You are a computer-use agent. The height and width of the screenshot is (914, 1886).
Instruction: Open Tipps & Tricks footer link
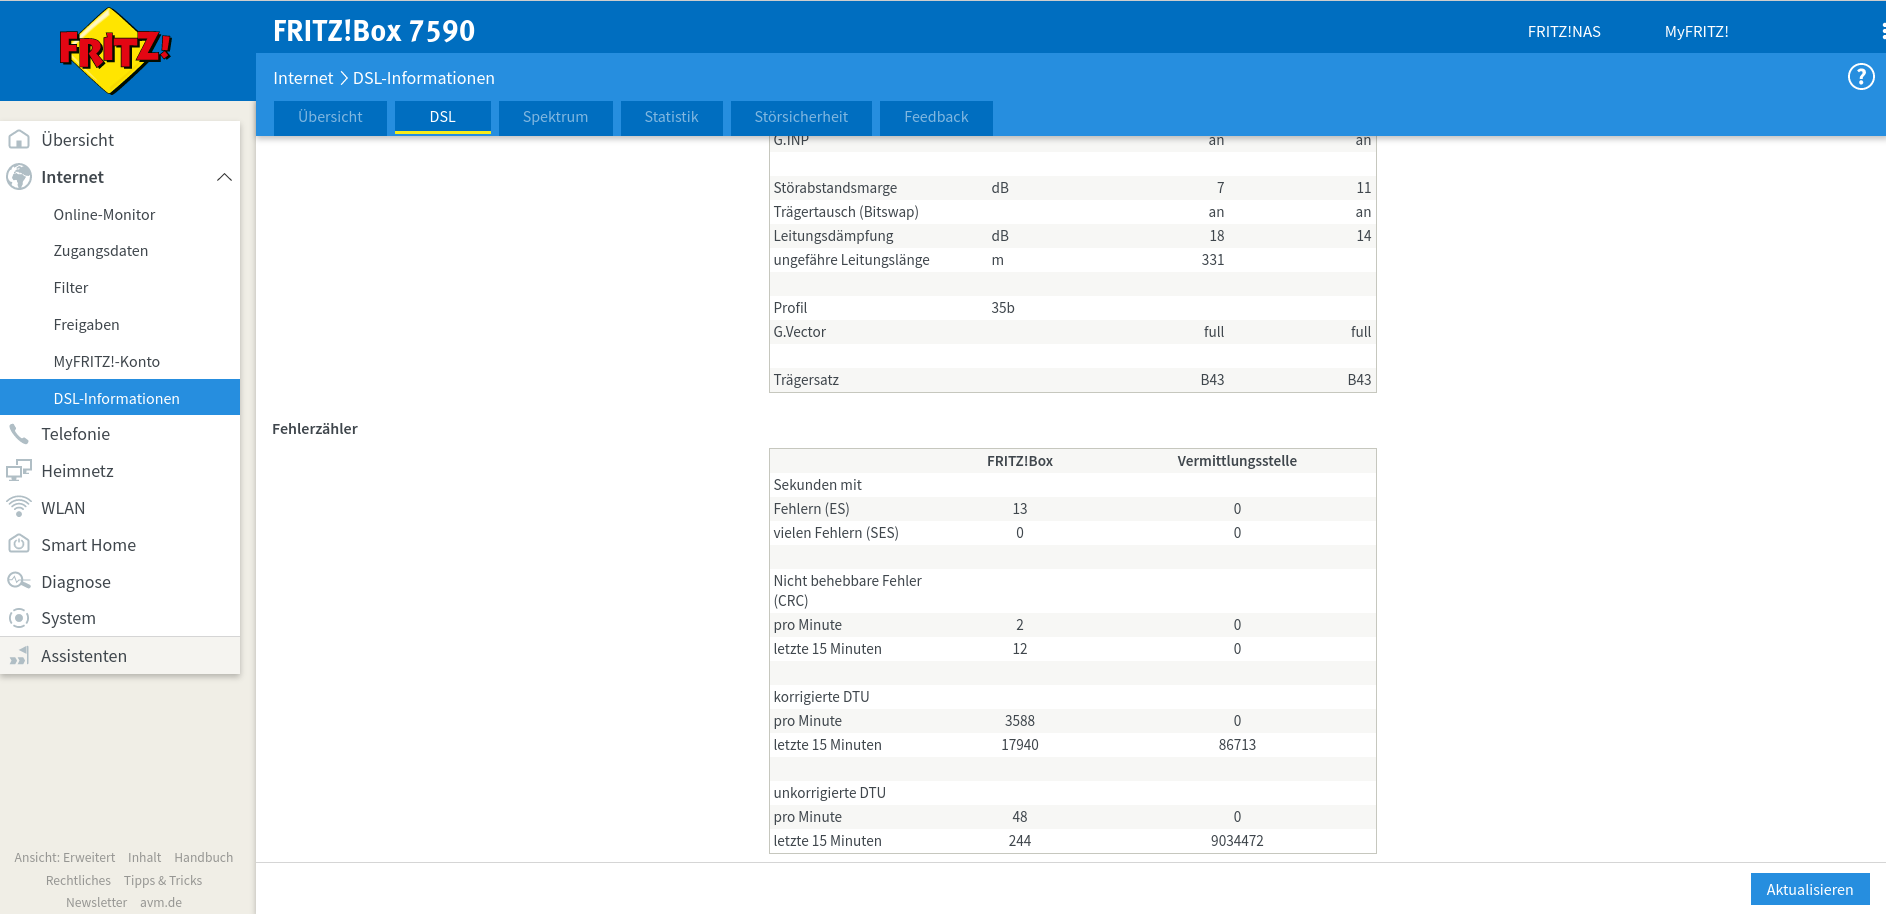(163, 881)
